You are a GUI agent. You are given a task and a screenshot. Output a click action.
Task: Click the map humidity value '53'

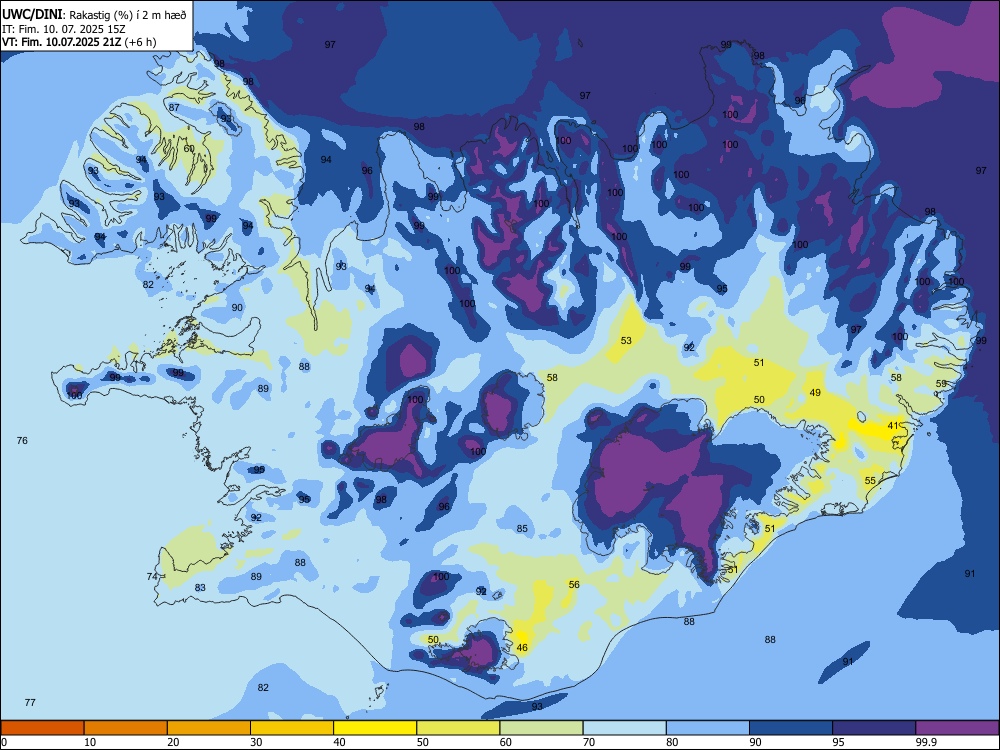pos(626,341)
